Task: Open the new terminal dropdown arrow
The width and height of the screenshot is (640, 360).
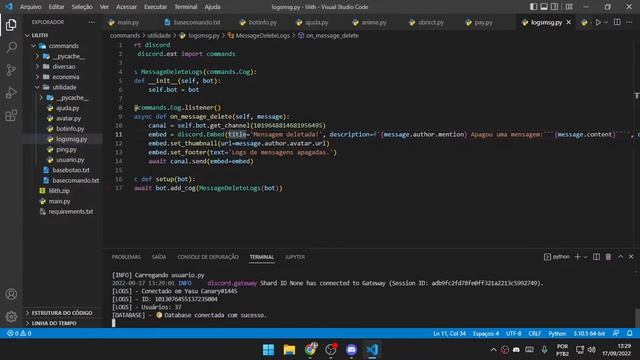Action: 585,257
